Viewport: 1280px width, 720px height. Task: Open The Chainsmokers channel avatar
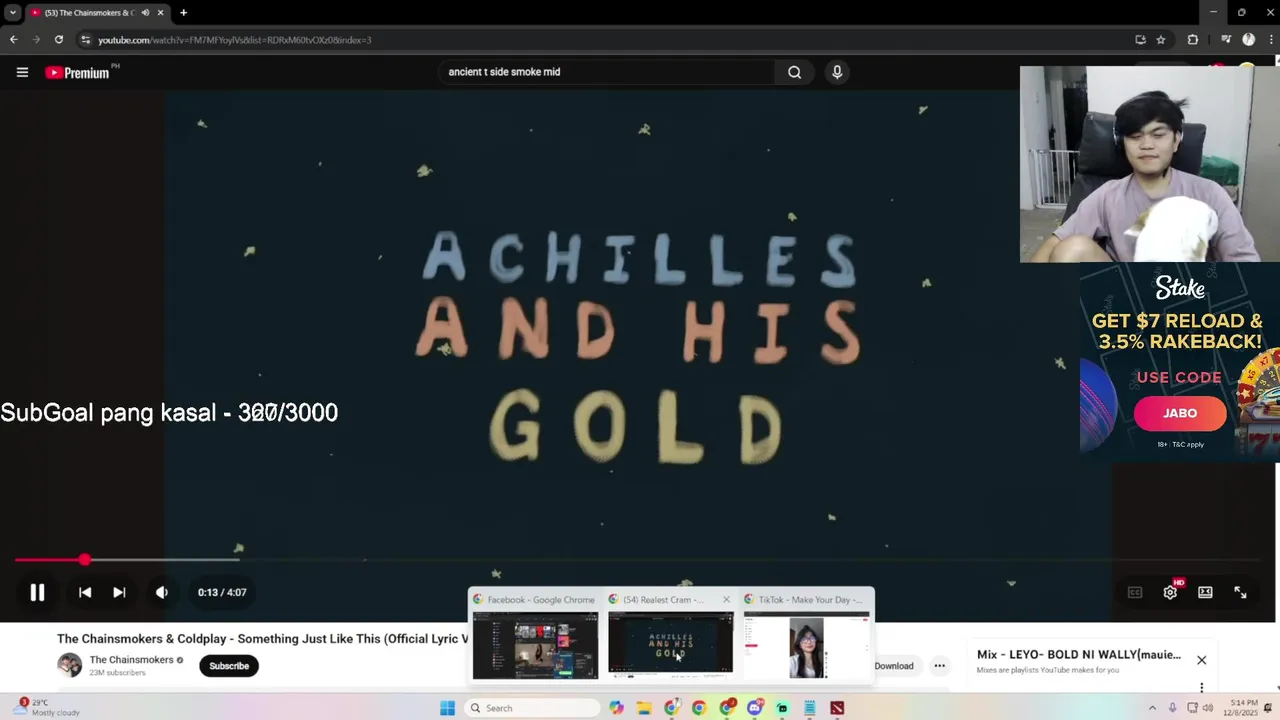coord(69,665)
